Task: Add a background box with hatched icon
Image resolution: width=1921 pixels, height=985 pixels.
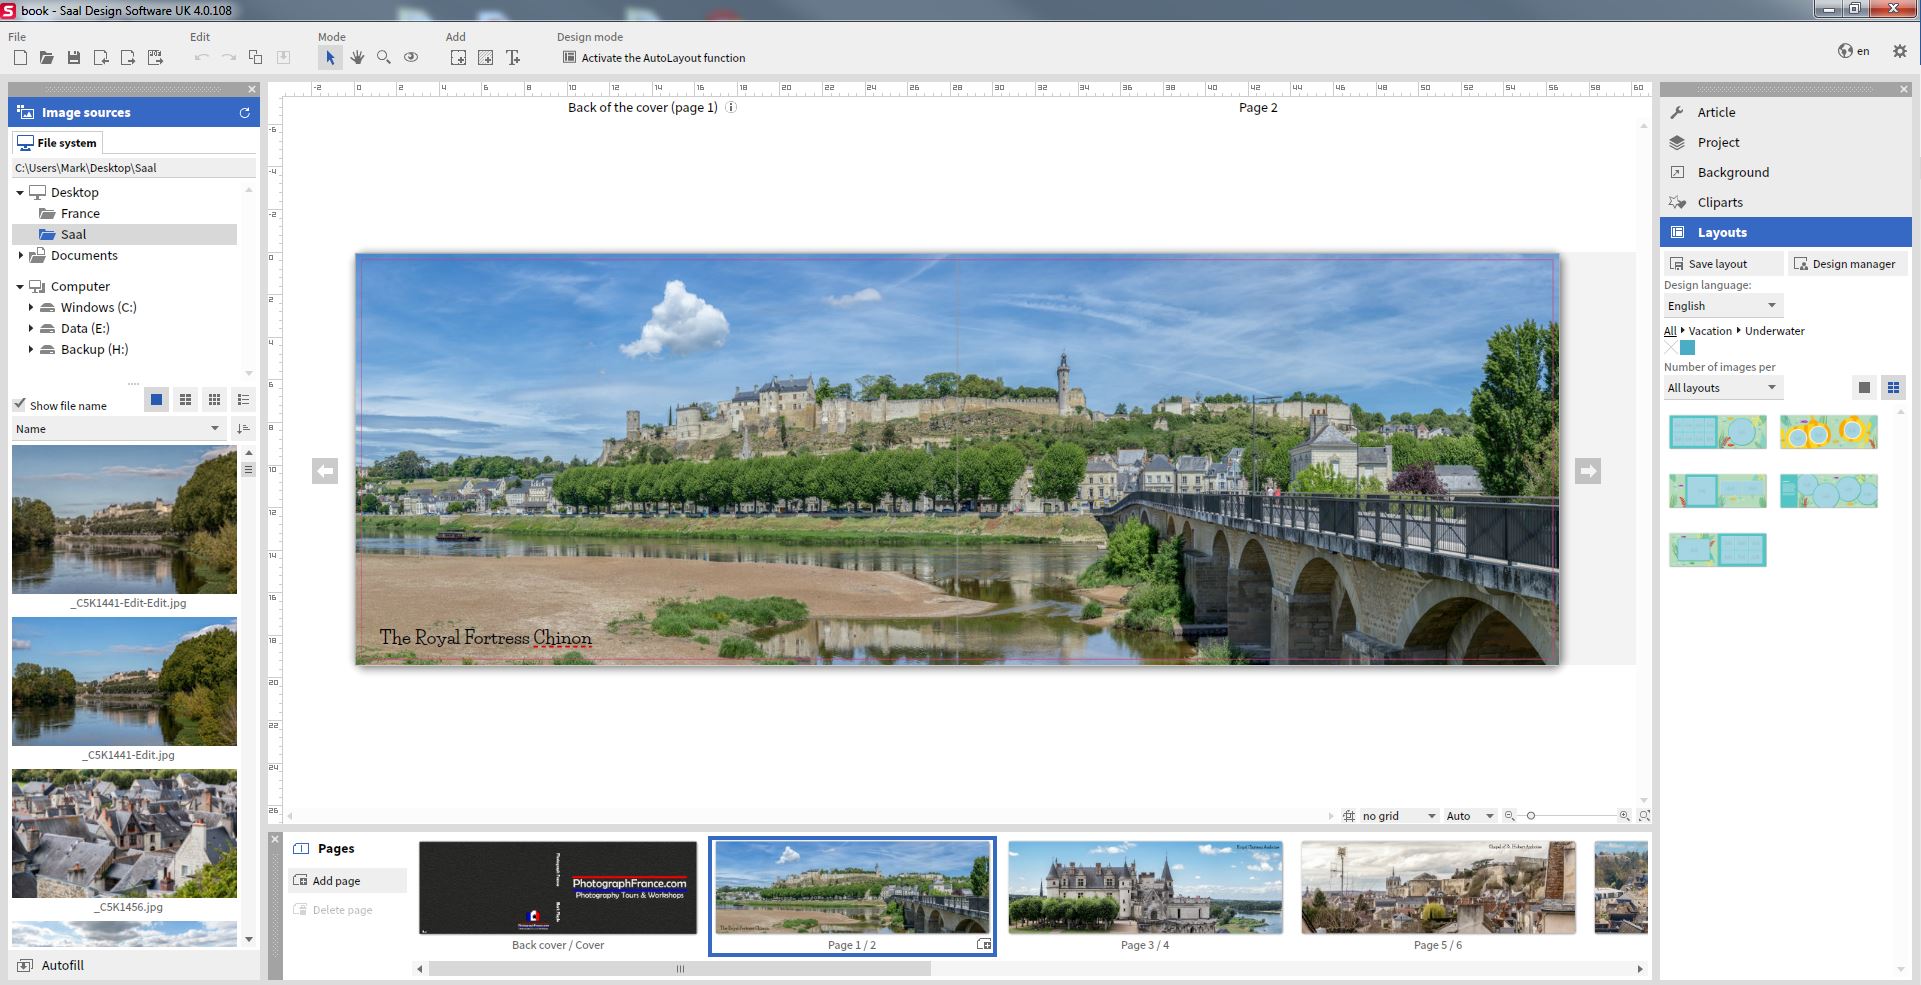Action: [485, 58]
